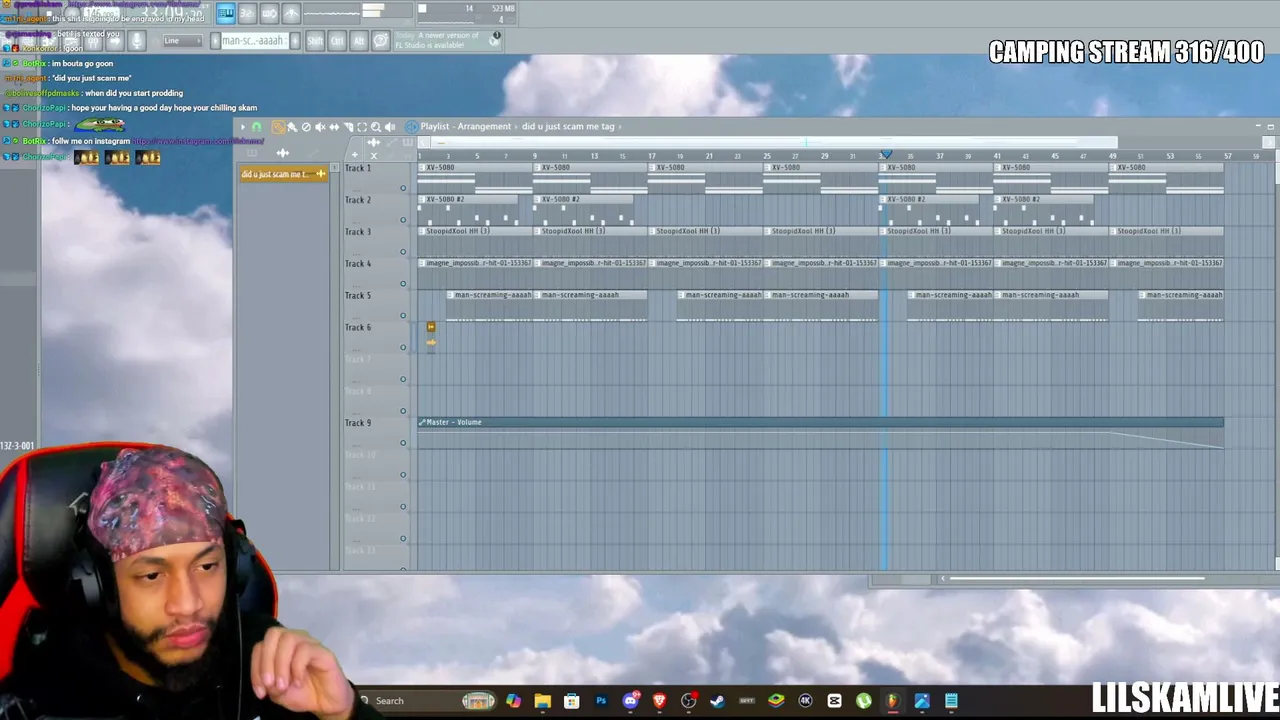
Task: Select the playlist Slip tool
Action: [x=334, y=127]
